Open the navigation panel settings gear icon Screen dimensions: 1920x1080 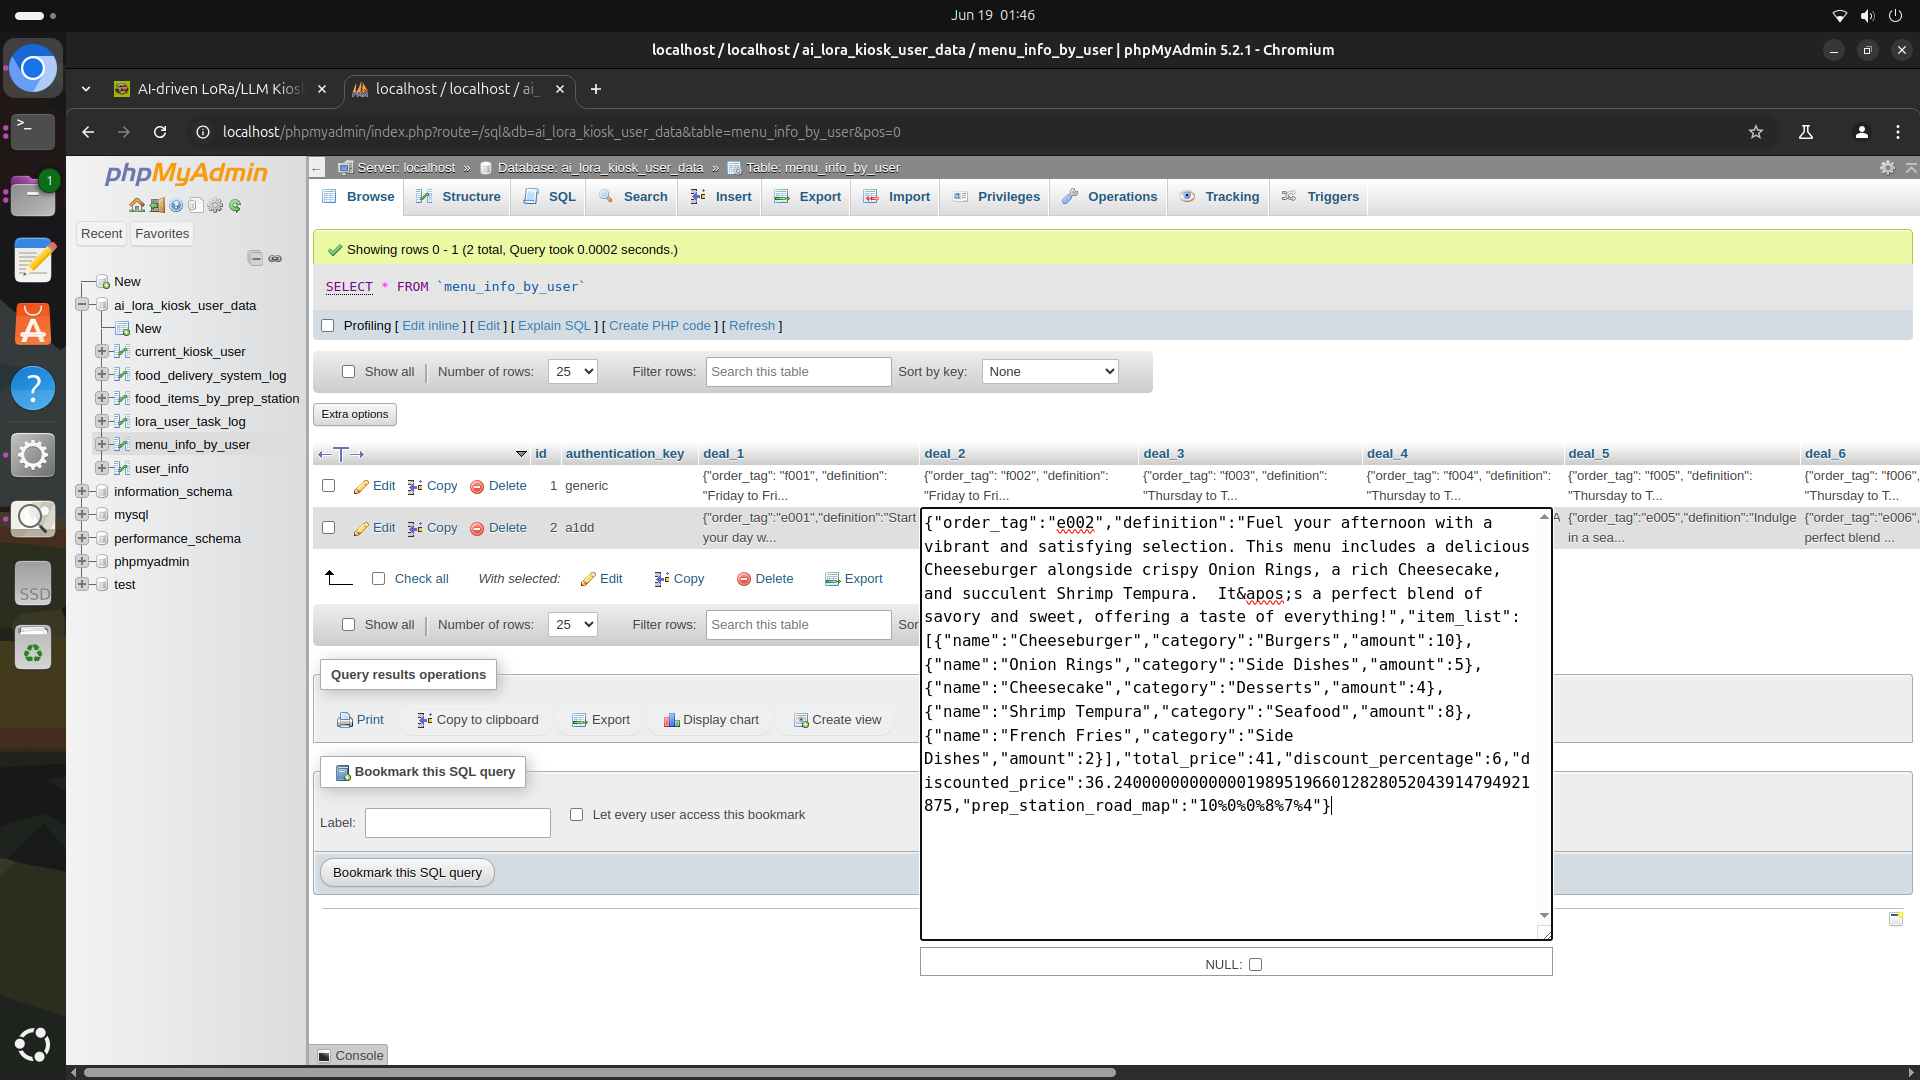(215, 205)
